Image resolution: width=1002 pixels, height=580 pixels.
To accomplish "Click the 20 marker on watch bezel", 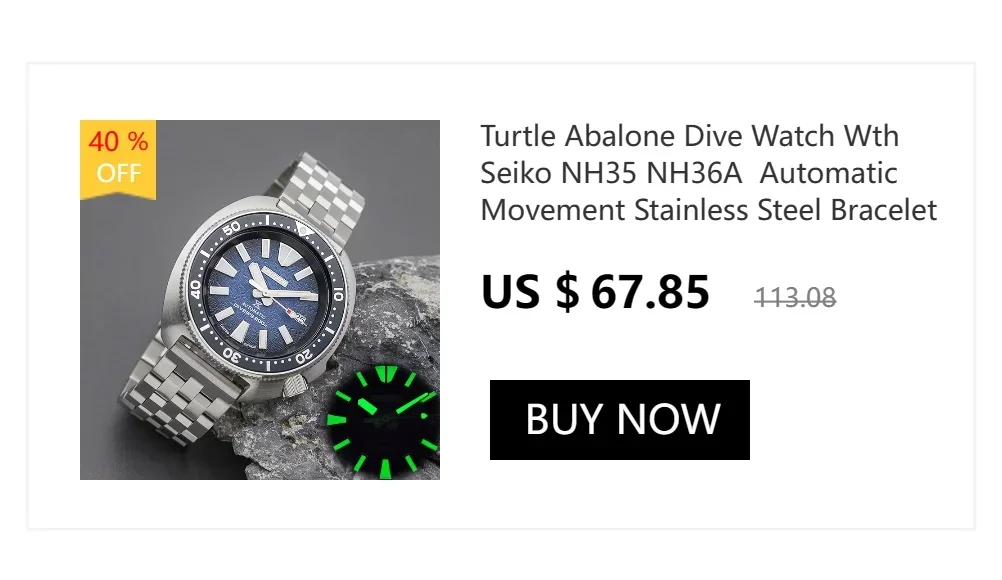I will pyautogui.click(x=304, y=358).
